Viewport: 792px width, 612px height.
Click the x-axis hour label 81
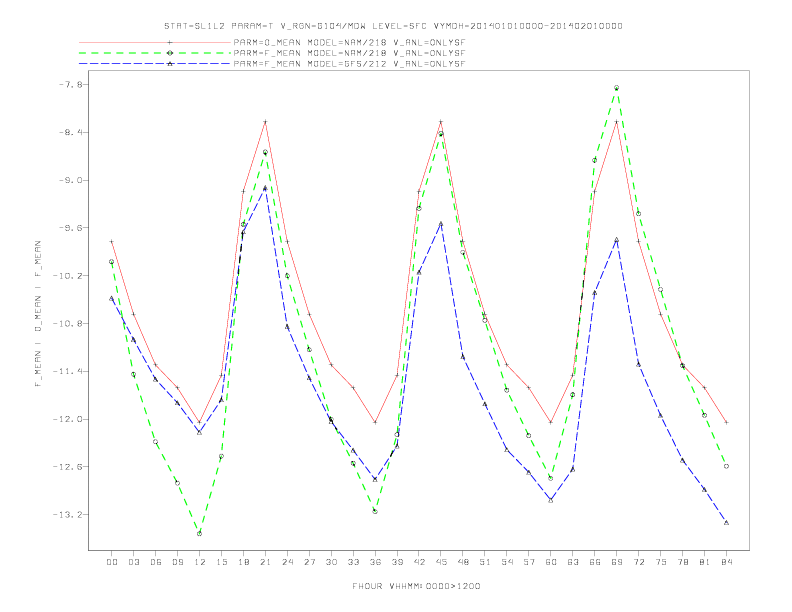705,562
